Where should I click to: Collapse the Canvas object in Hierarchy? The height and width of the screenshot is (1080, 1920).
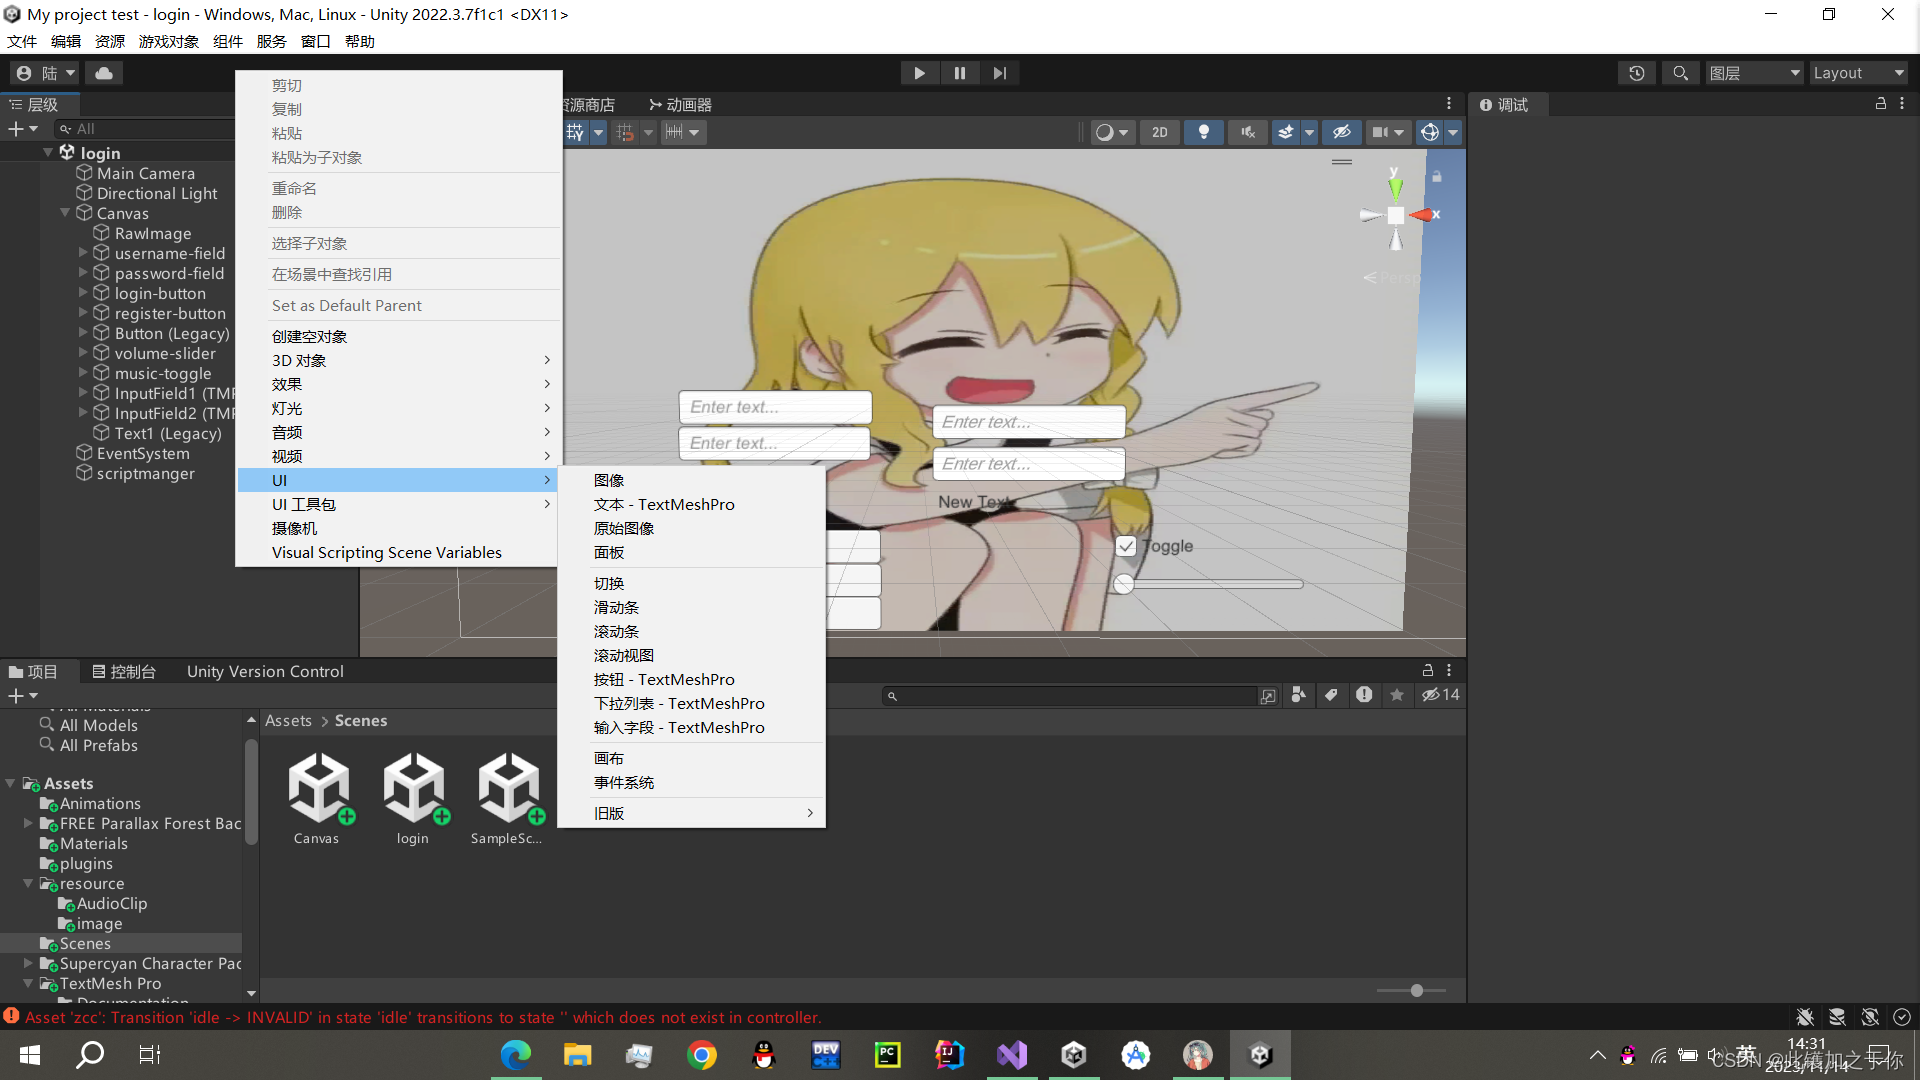point(65,213)
